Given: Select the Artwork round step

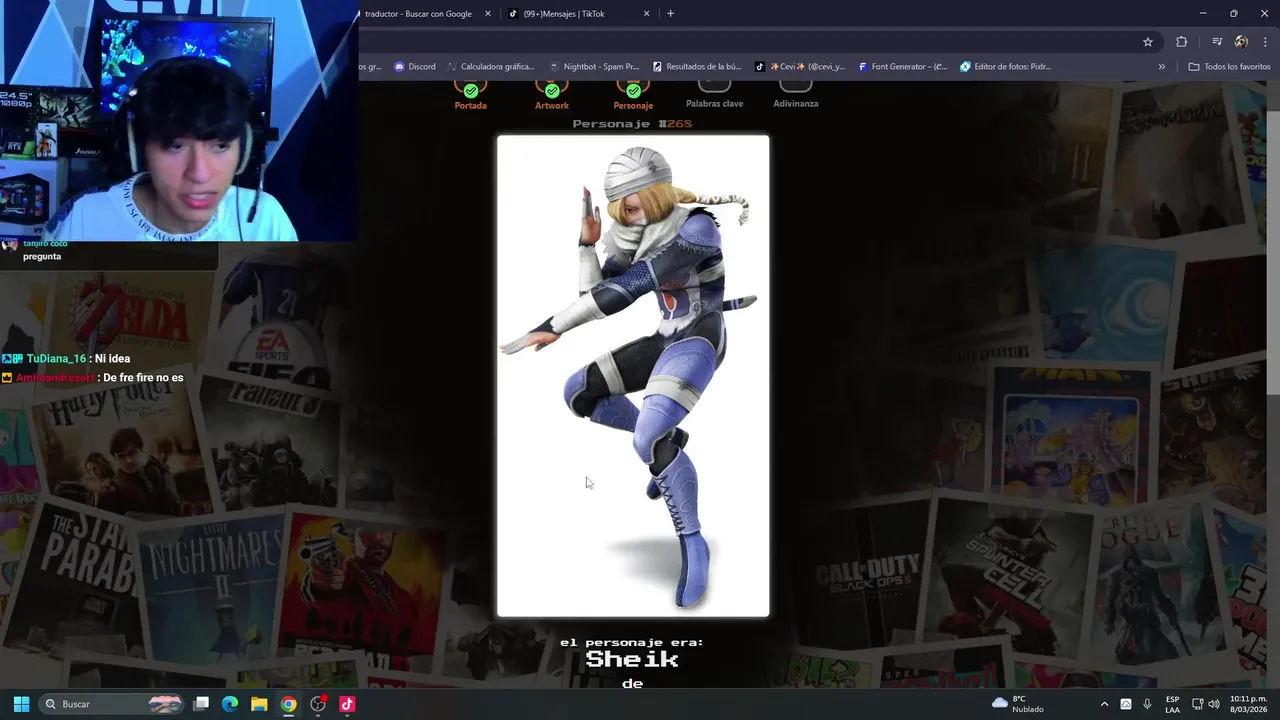Looking at the screenshot, I should click(551, 94).
